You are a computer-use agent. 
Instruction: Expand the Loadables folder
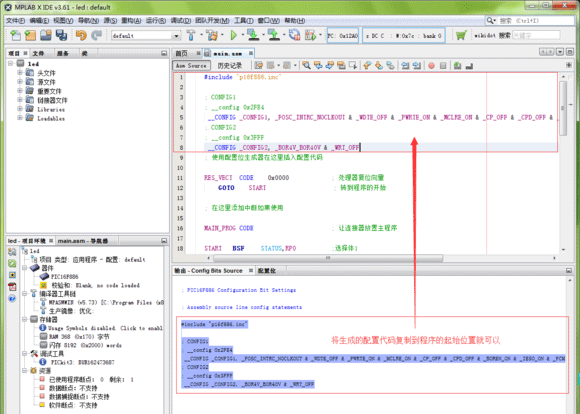point(20,118)
